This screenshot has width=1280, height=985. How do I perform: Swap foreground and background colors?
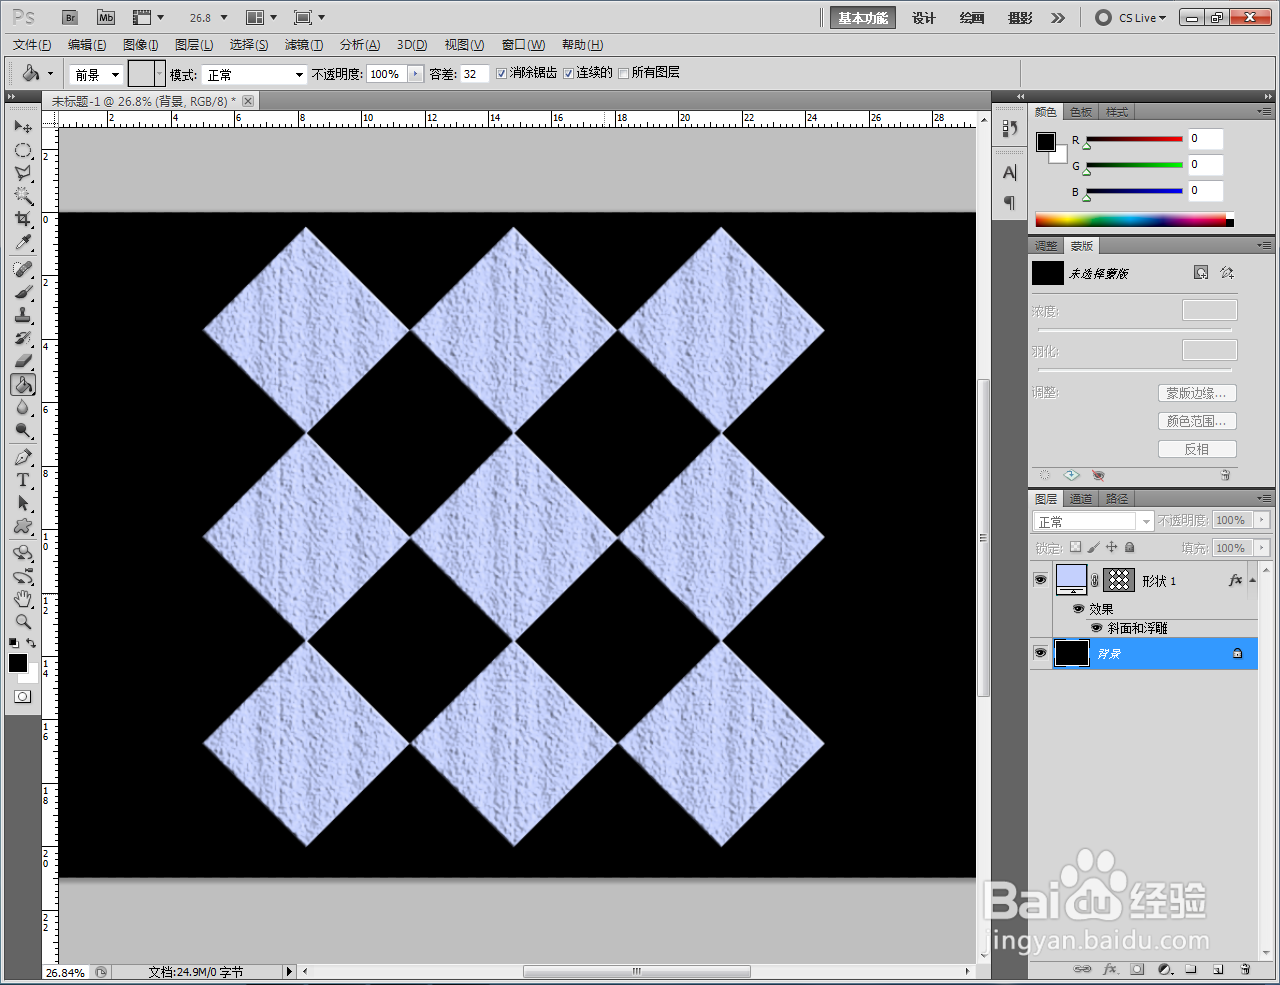pos(32,643)
